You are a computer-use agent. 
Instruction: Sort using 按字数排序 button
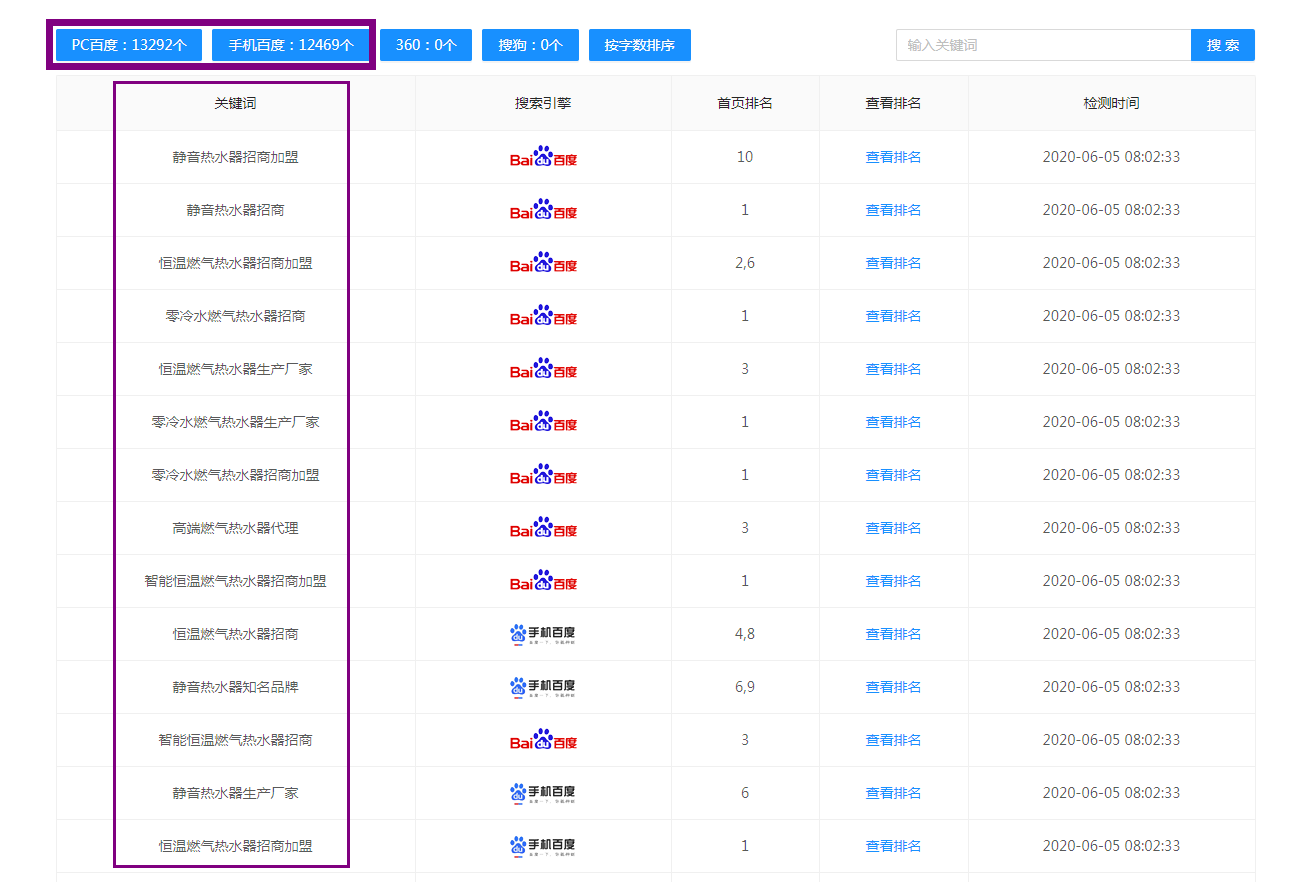click(x=640, y=45)
